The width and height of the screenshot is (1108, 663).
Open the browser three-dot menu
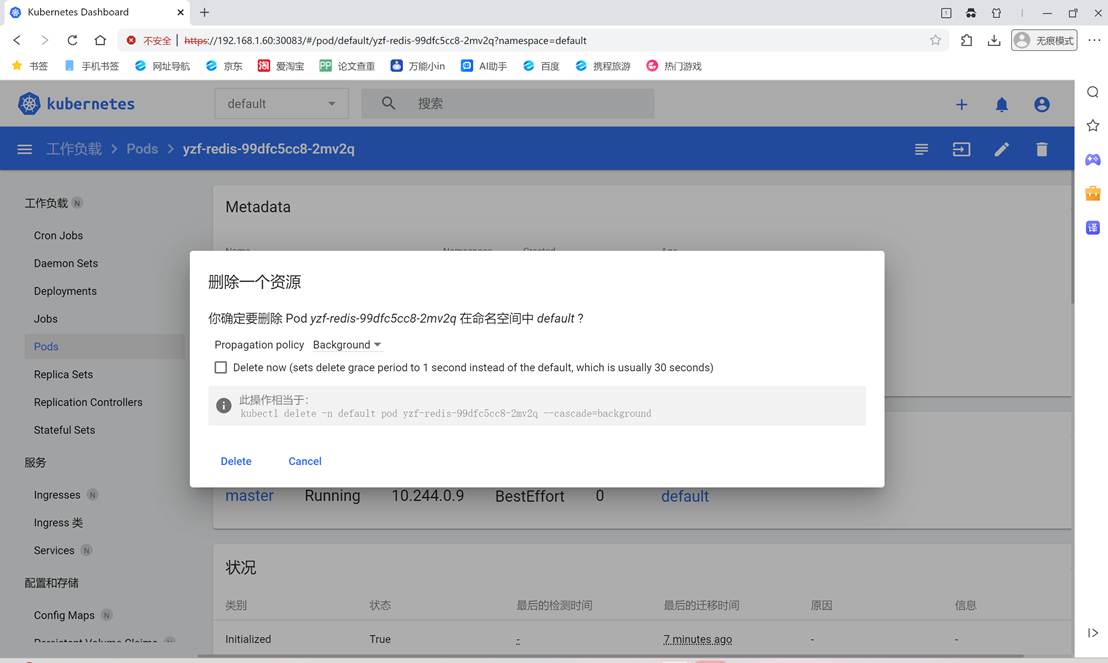[1094, 40]
